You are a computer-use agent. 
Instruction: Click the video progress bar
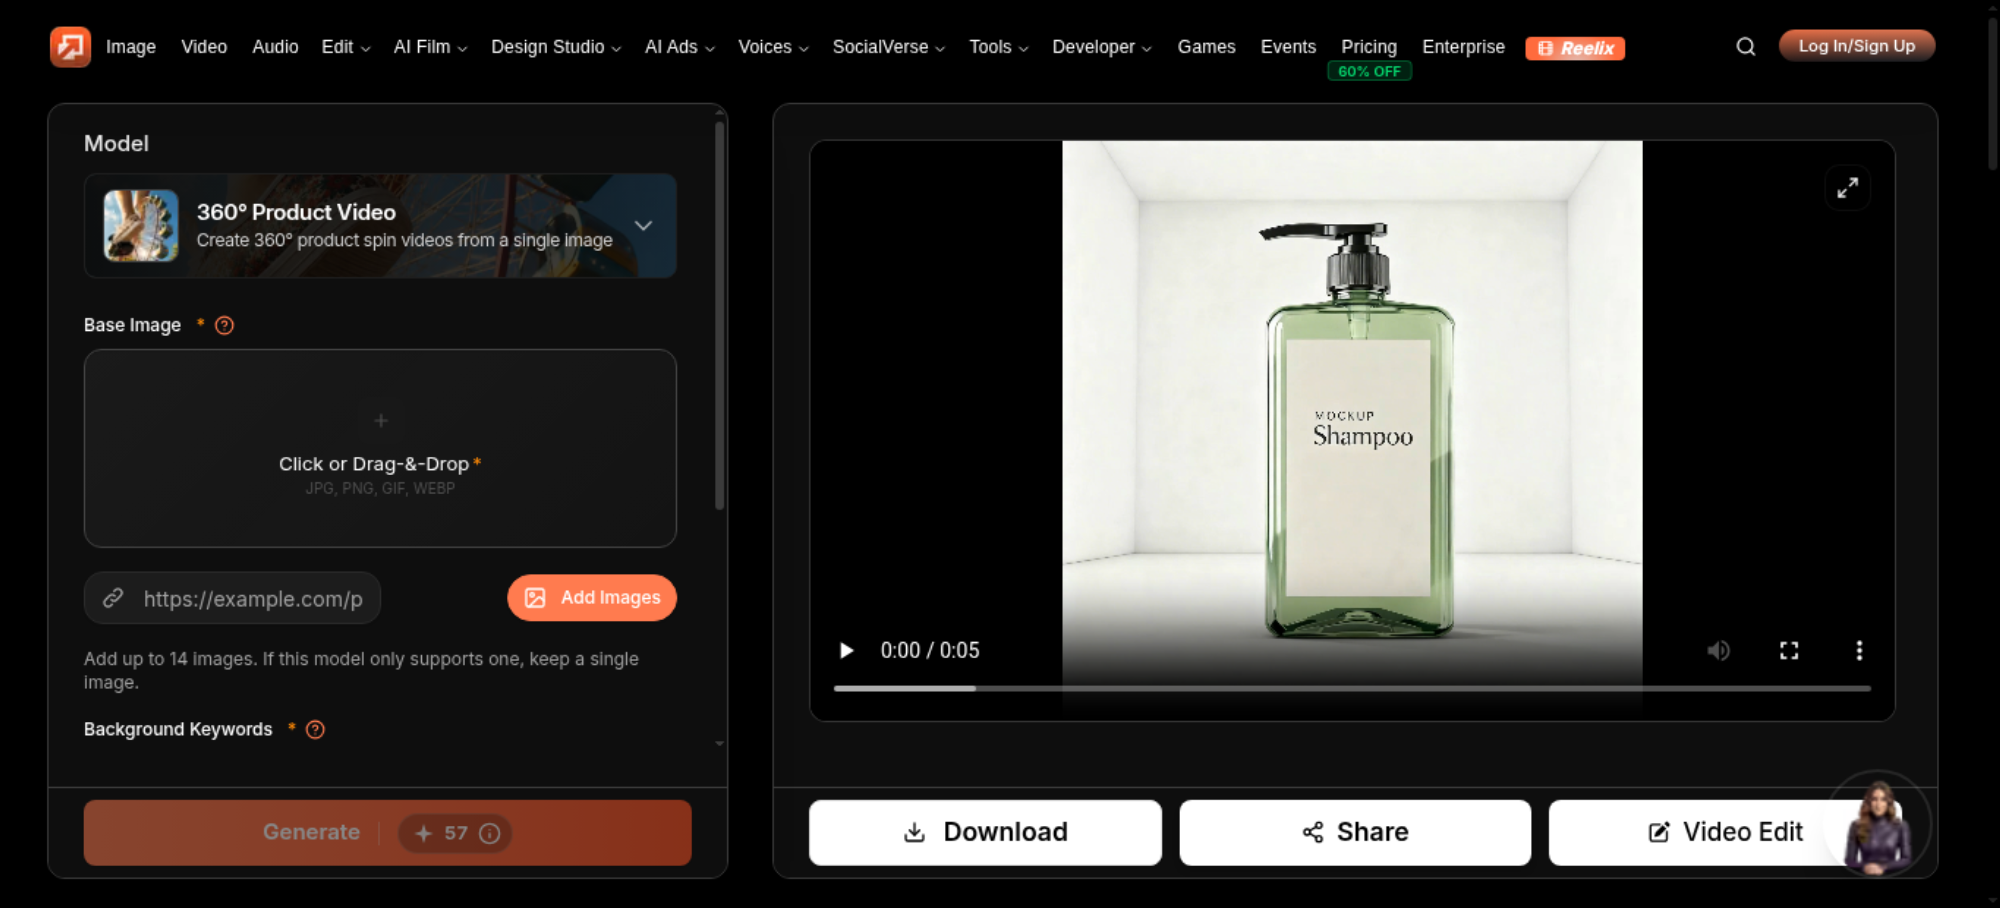(x=1352, y=689)
